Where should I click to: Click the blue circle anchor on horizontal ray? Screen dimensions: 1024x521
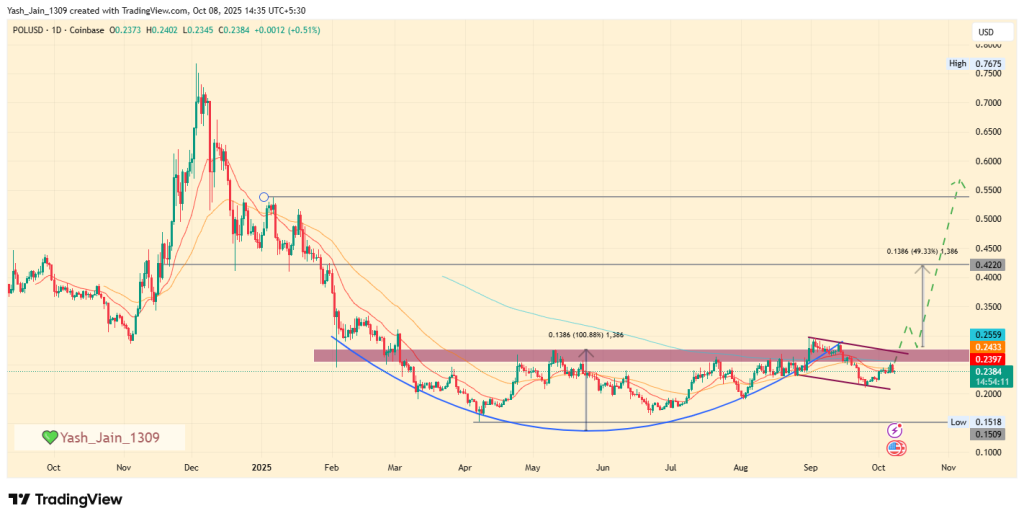[264, 197]
